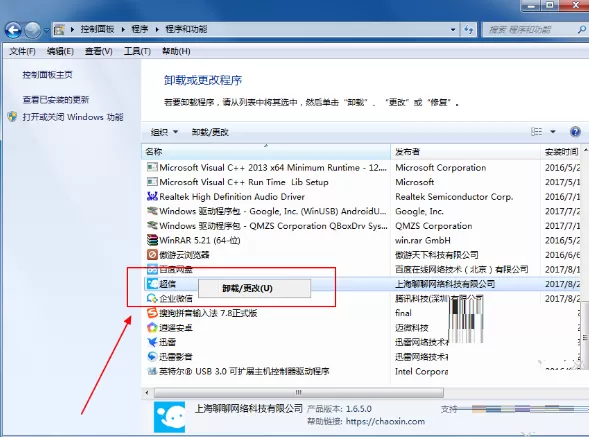Select Microsoft Visual C++ Run Time Lib Setup icon
The image size is (589, 437).
[x=152, y=182]
